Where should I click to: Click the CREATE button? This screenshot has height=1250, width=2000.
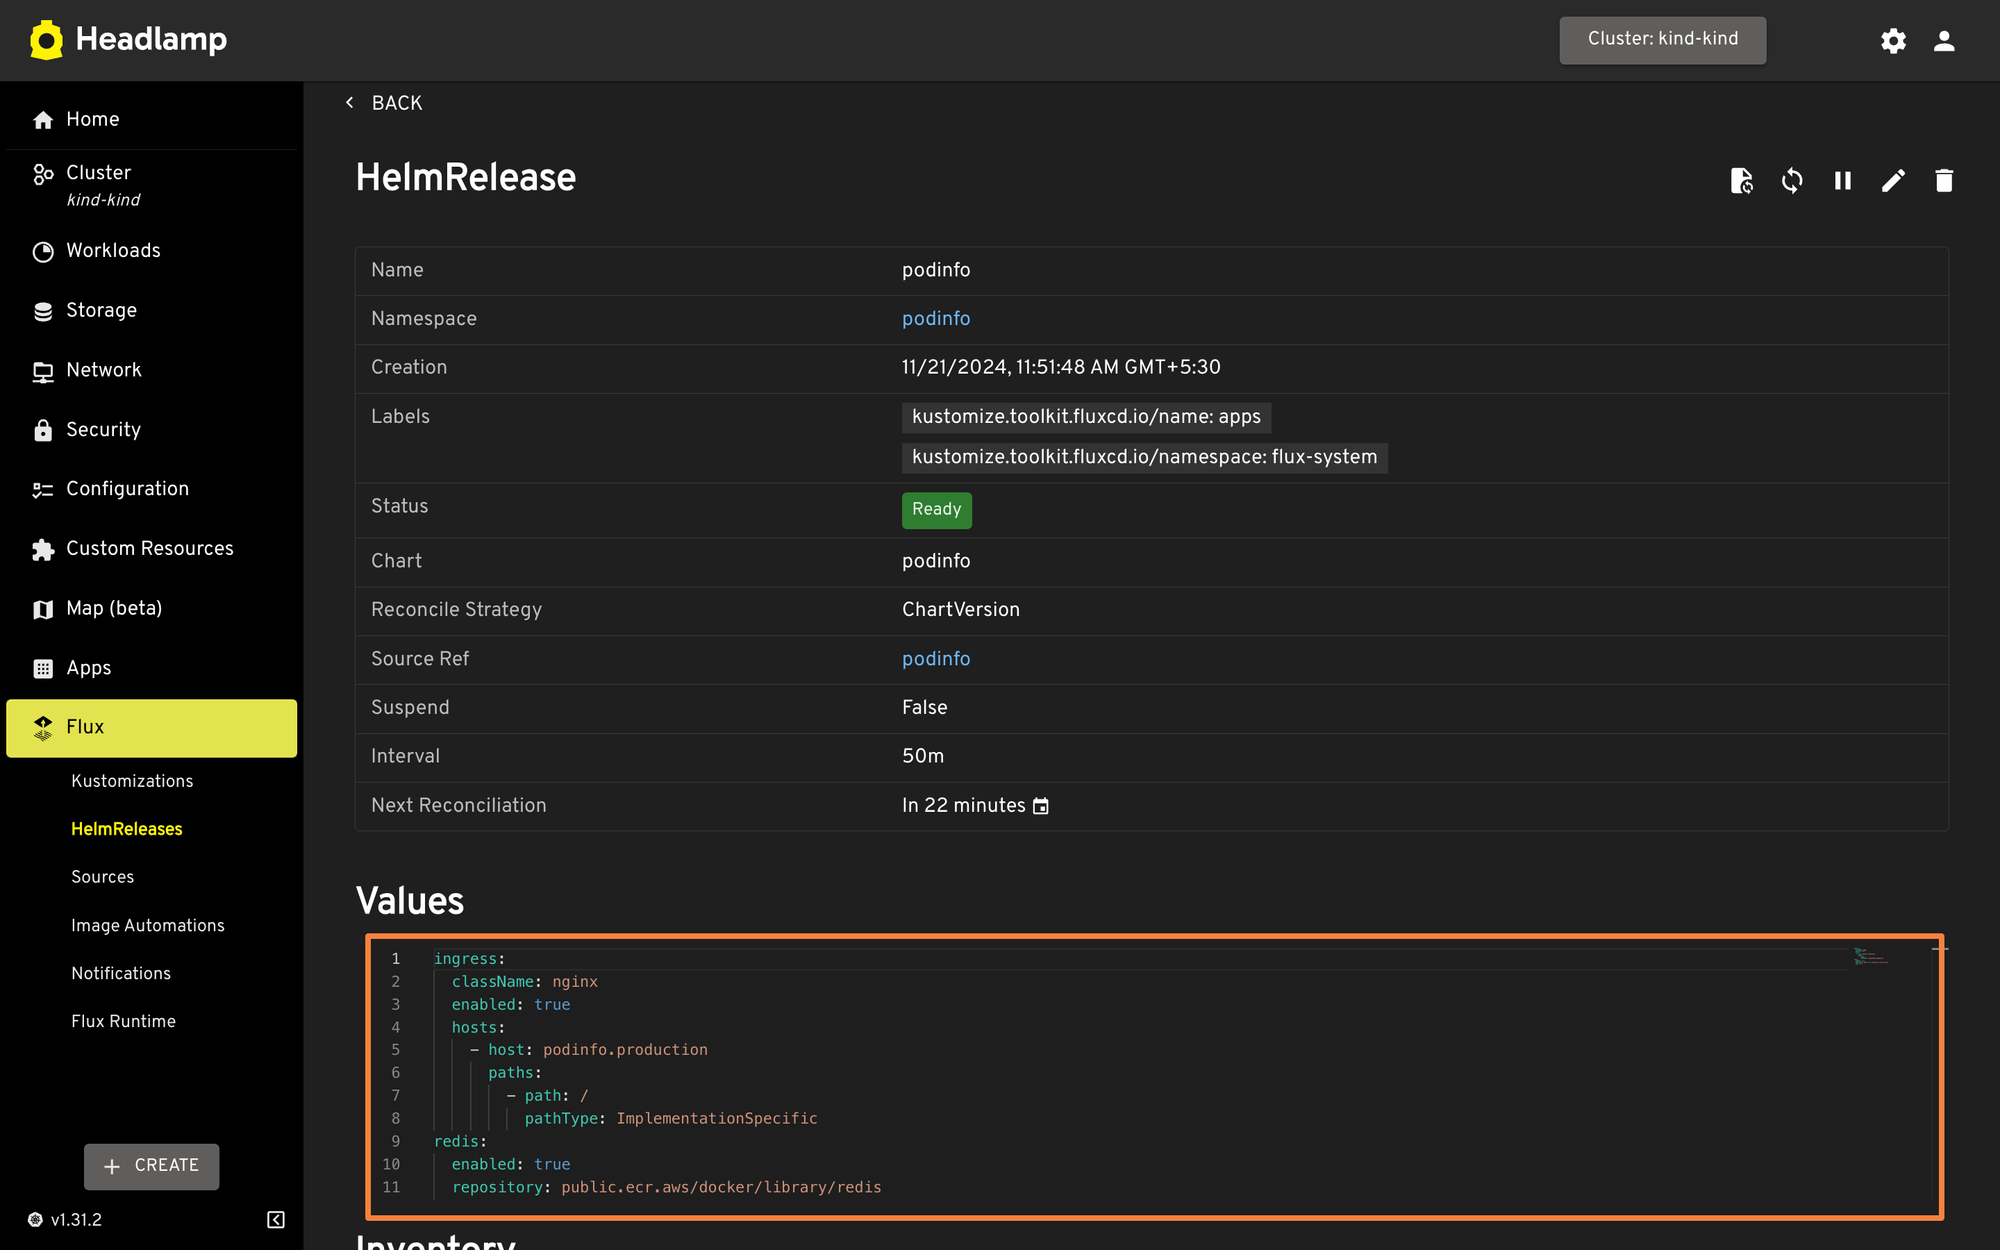(x=152, y=1166)
